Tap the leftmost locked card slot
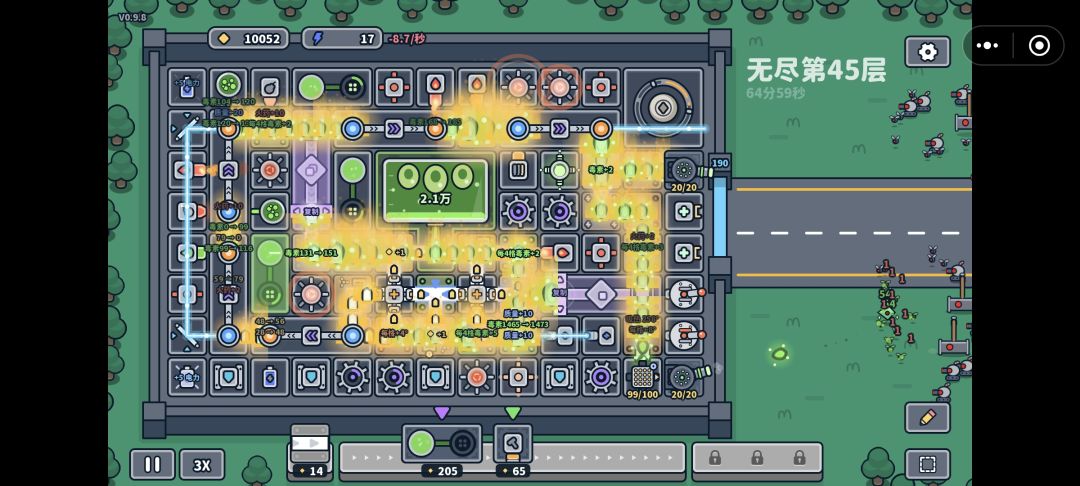This screenshot has width=1080, height=486. pos(714,458)
